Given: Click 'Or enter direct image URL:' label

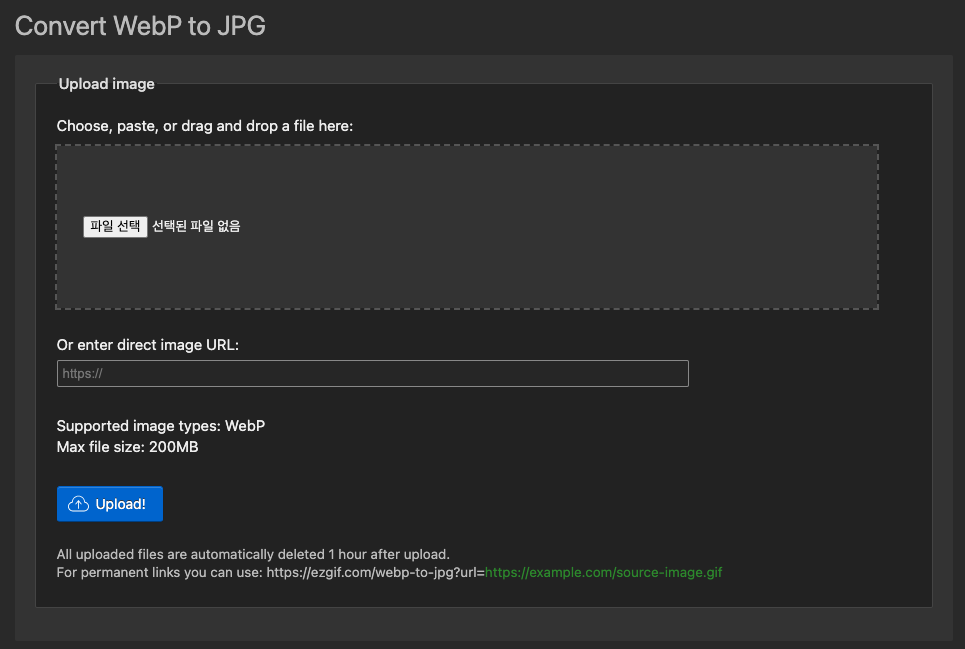Looking at the screenshot, I should 148,344.
